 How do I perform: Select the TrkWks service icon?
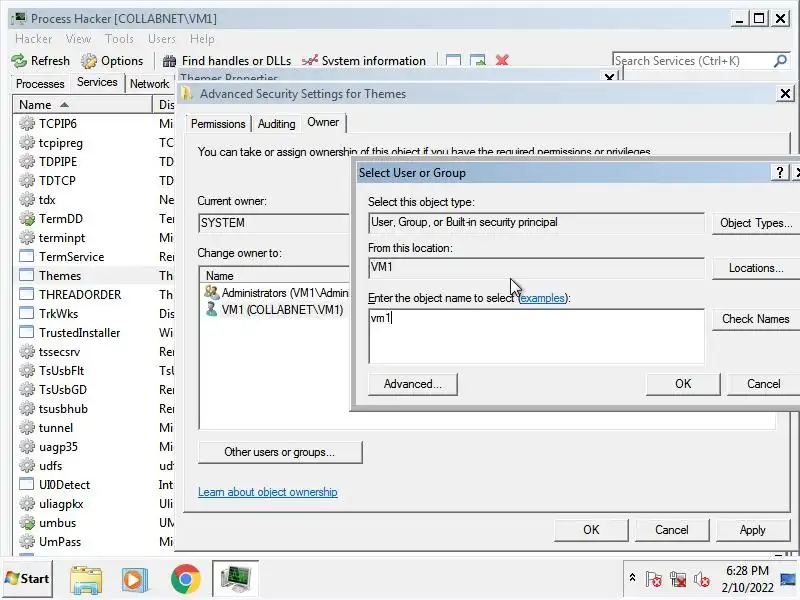[27, 313]
